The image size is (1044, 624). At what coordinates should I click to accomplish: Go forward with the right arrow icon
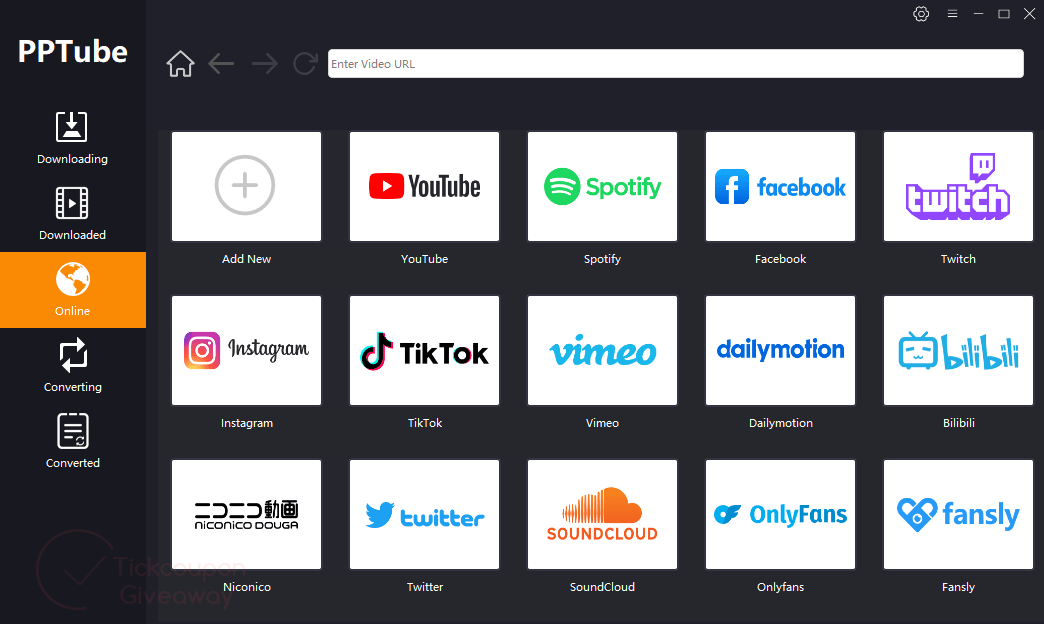click(x=264, y=64)
